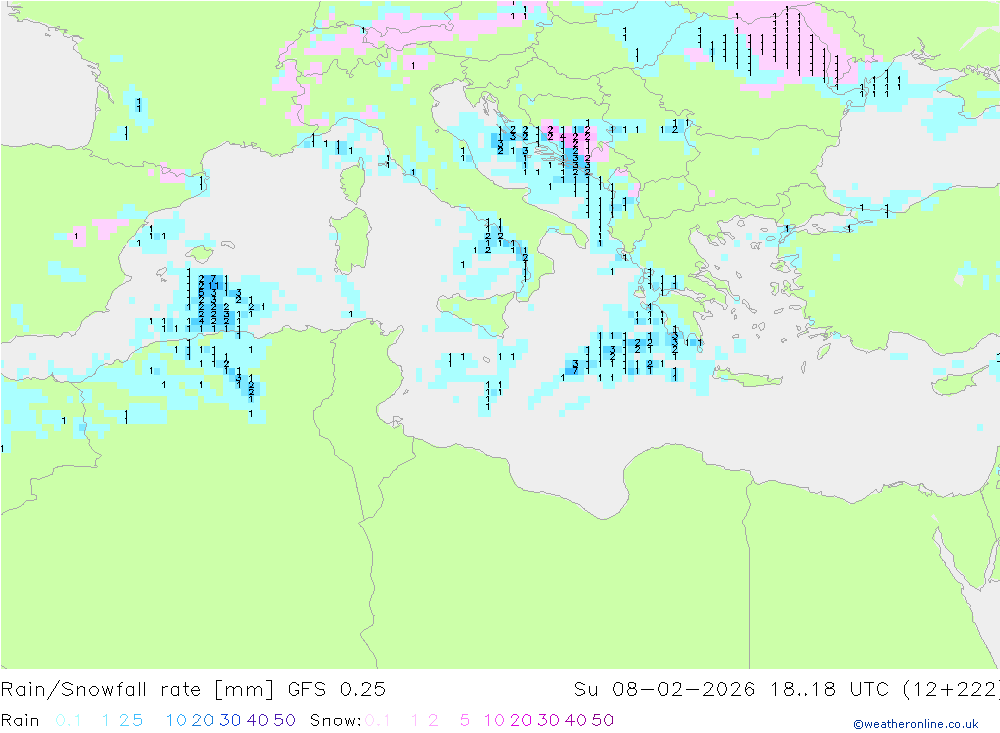Click the Snow legend value 5
1000x733 pixels.
click(465, 720)
